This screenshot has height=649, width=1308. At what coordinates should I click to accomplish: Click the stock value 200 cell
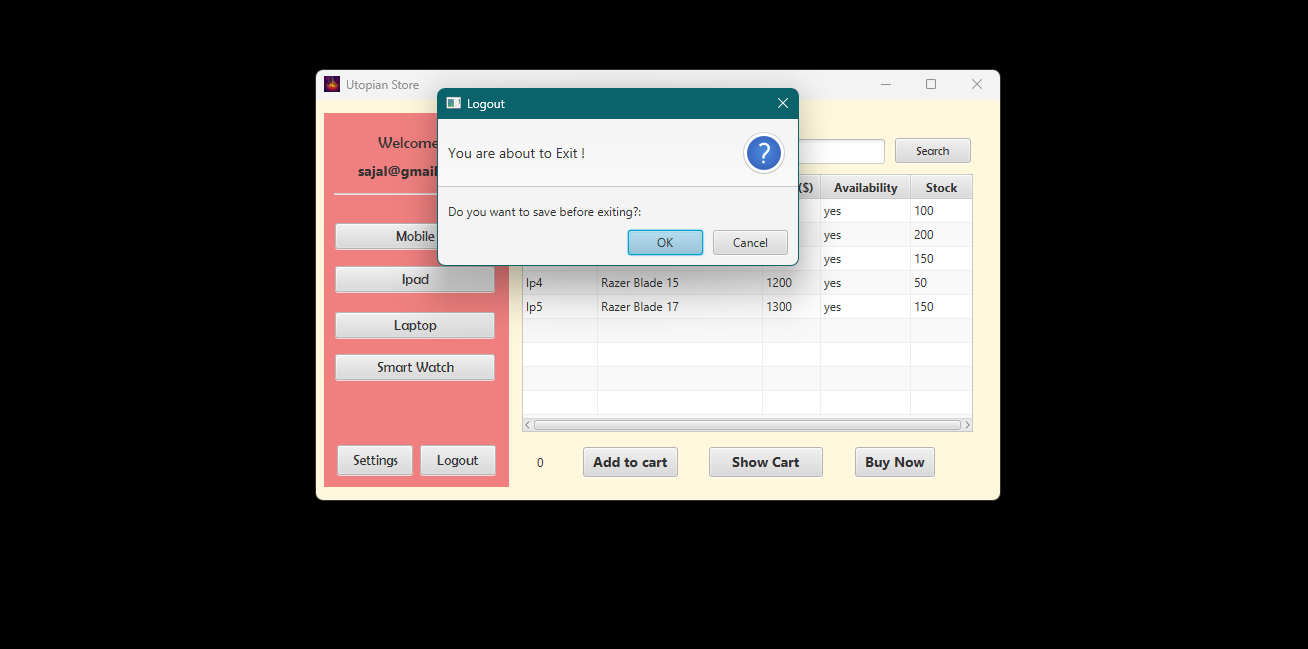point(941,235)
